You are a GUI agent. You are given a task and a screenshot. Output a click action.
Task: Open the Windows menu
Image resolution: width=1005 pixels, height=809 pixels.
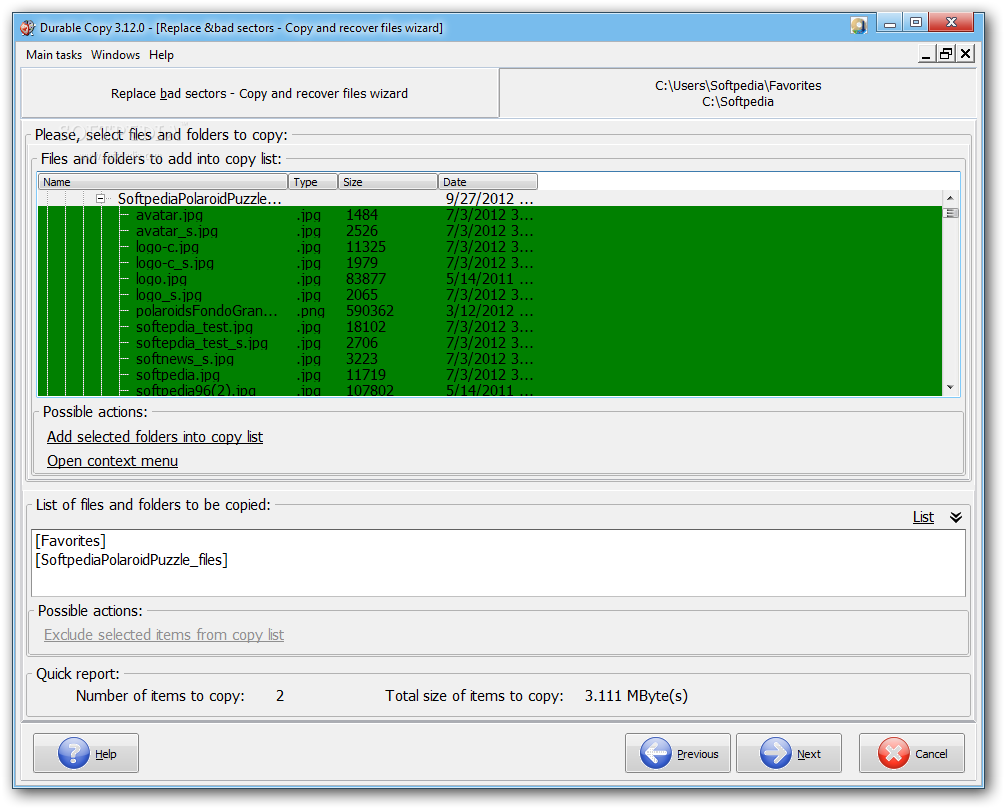[115, 55]
